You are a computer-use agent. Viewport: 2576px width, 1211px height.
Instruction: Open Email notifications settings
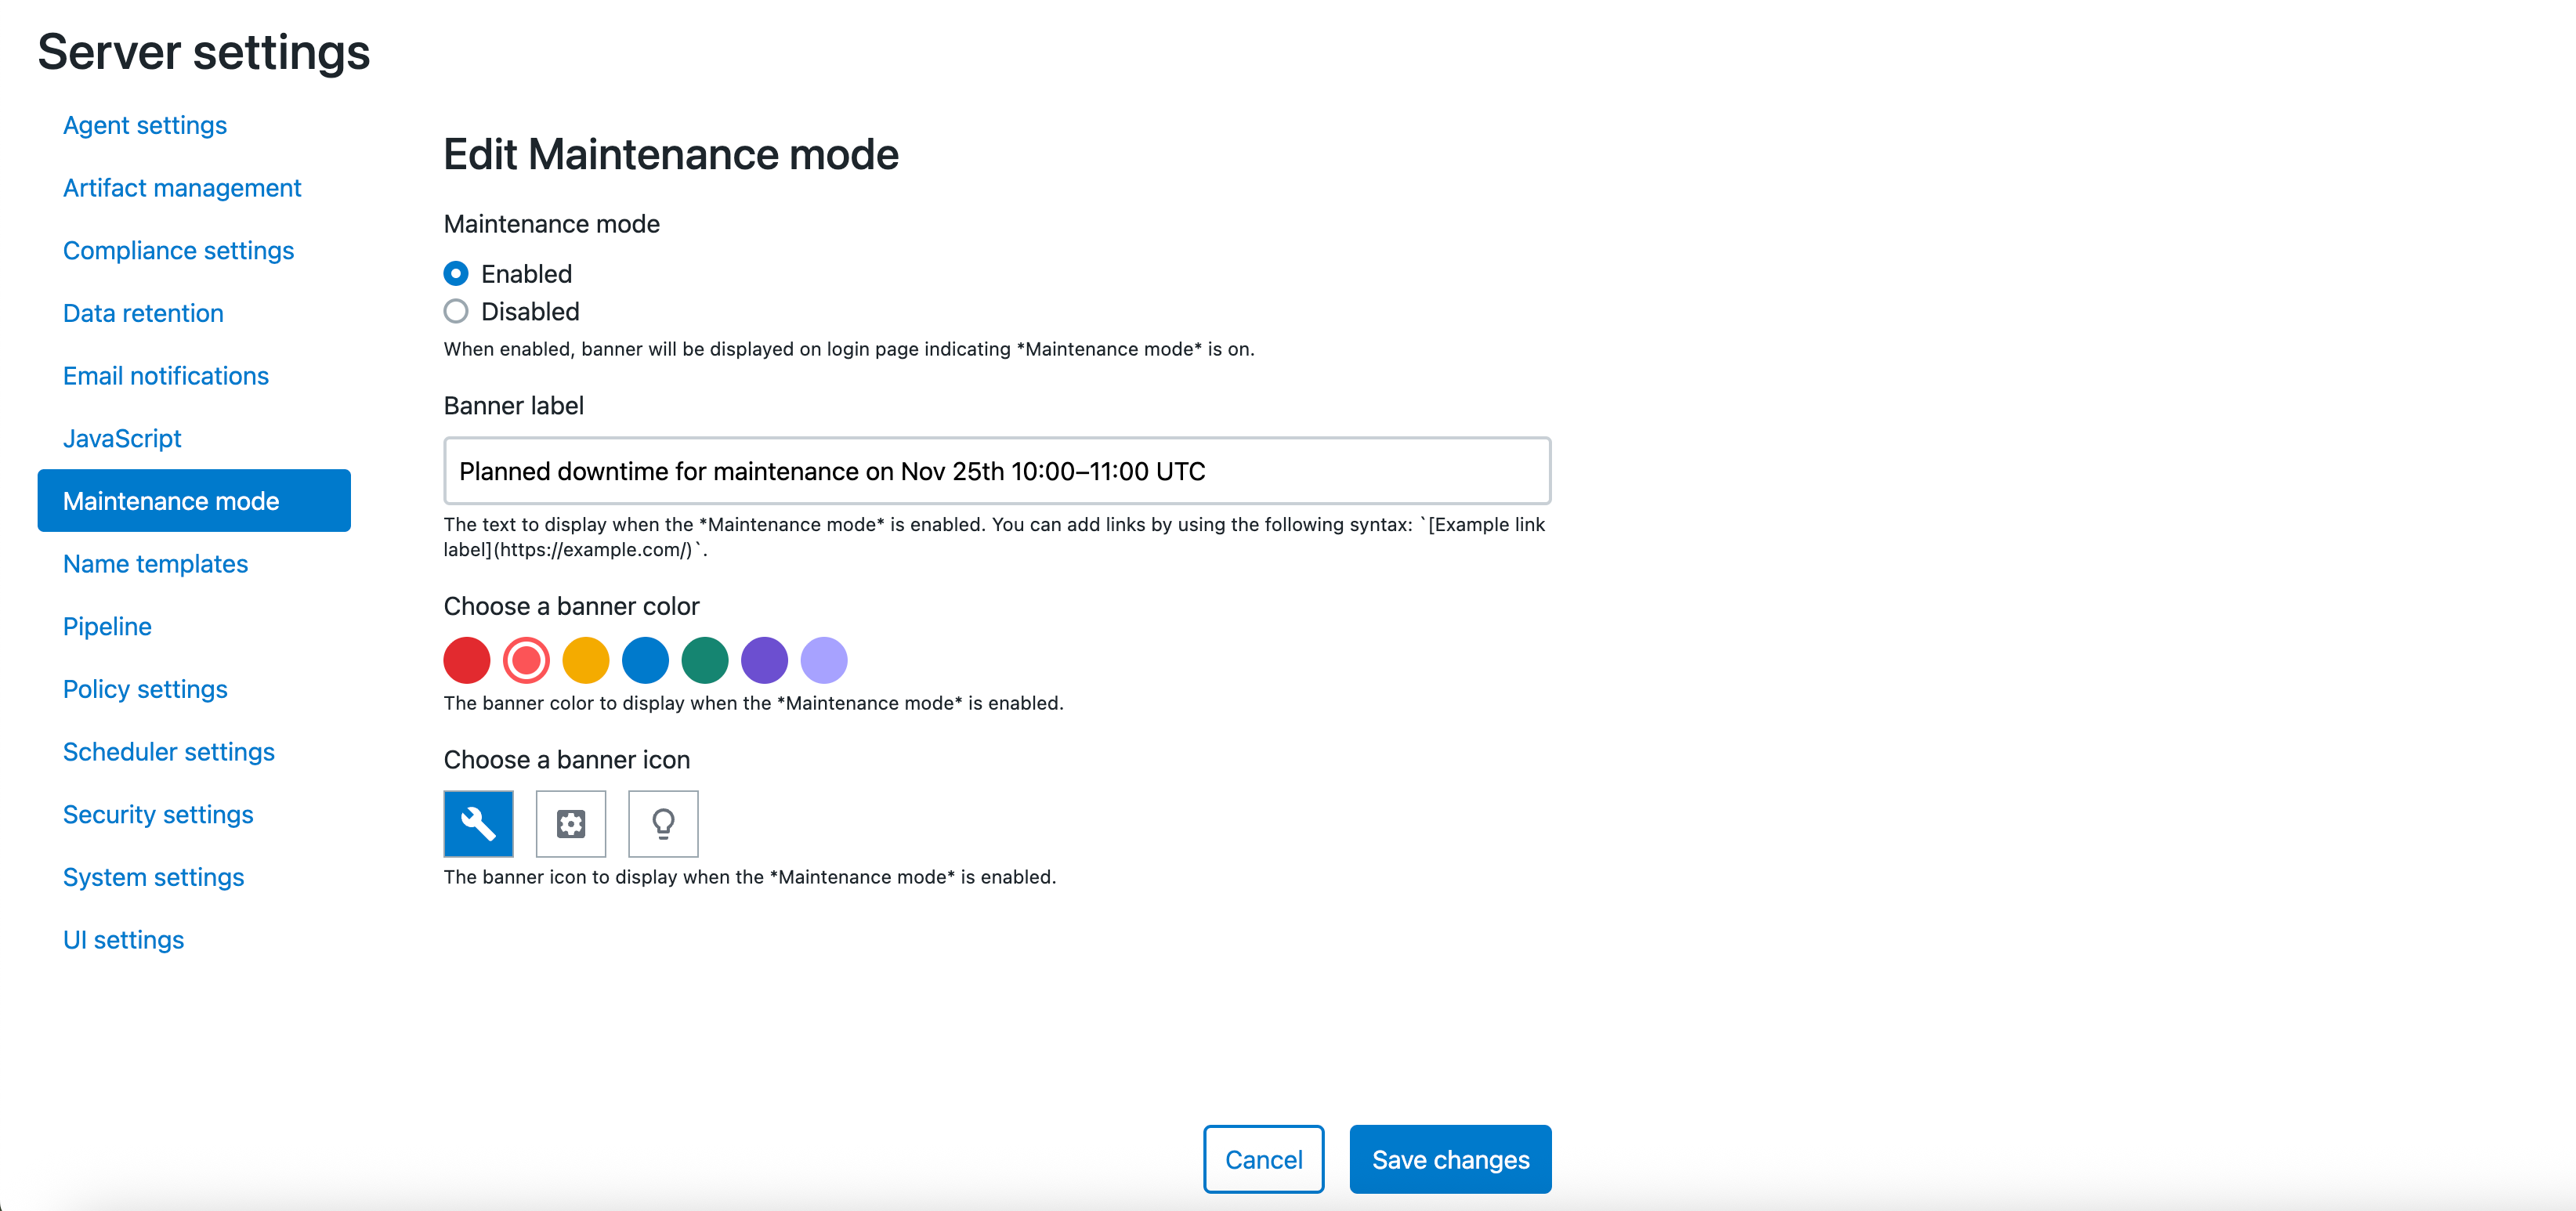(166, 376)
